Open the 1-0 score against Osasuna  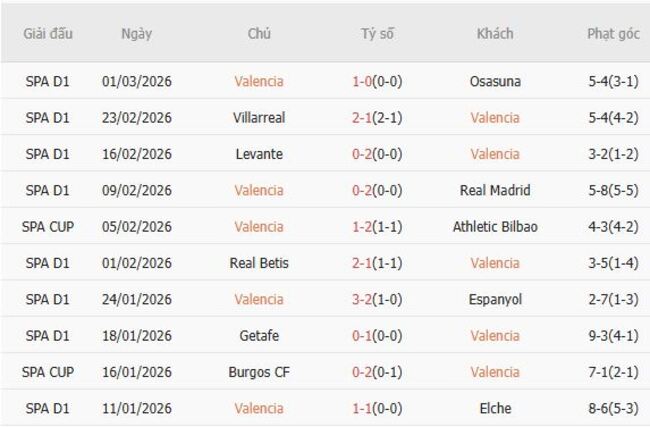tap(362, 81)
